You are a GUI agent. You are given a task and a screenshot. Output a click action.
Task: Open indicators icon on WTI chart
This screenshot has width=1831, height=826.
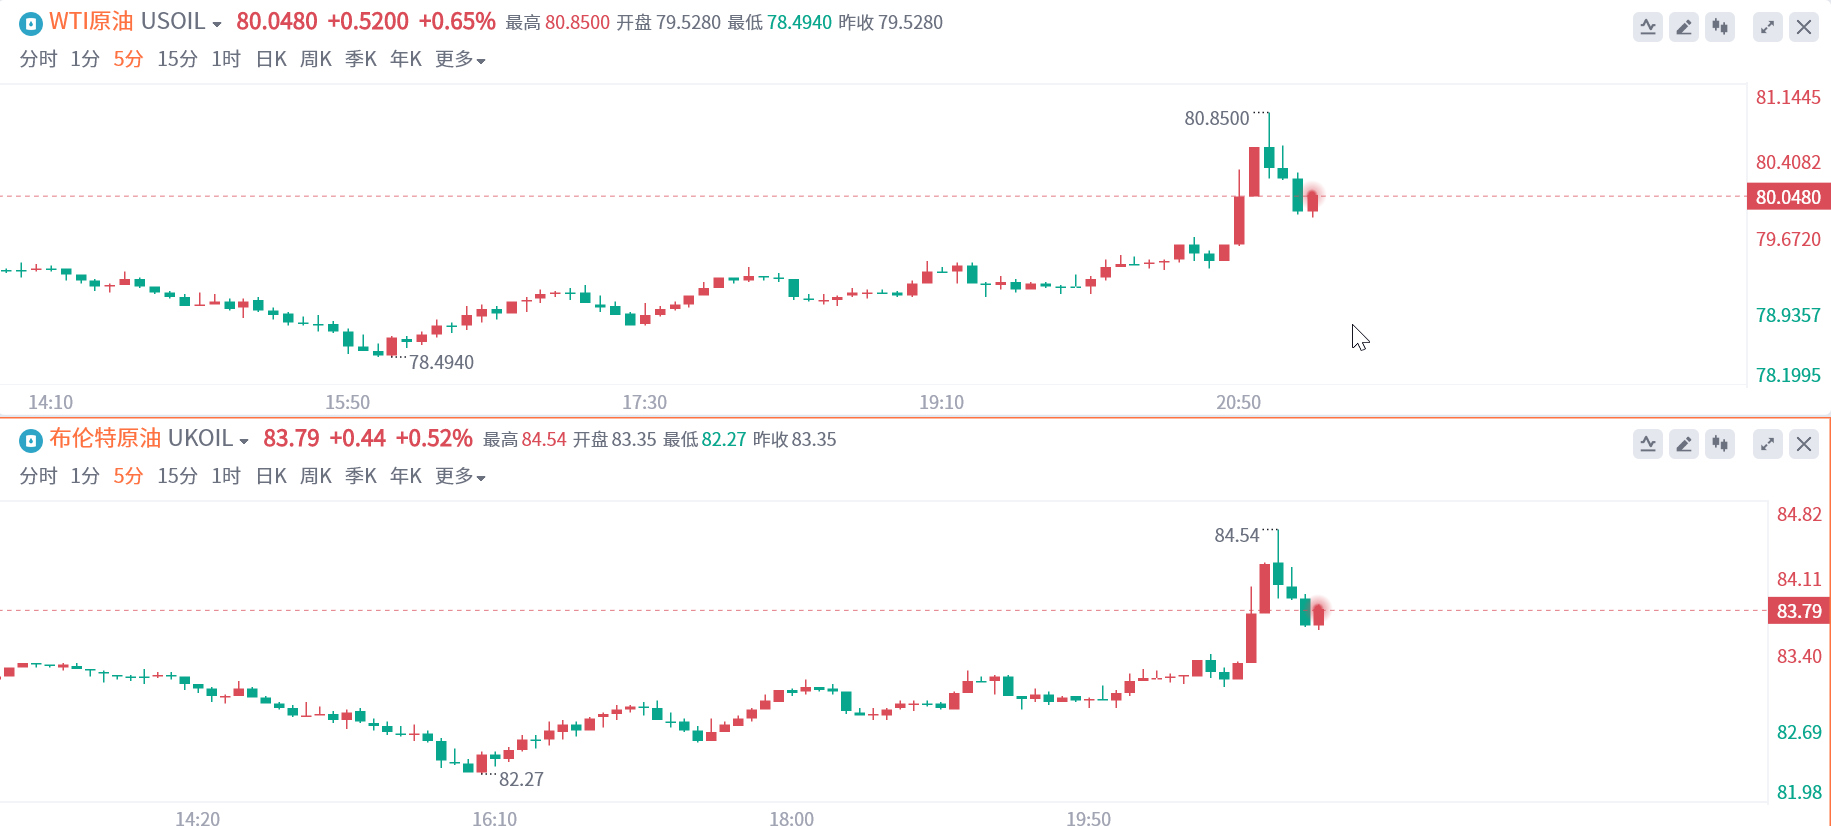1648,27
